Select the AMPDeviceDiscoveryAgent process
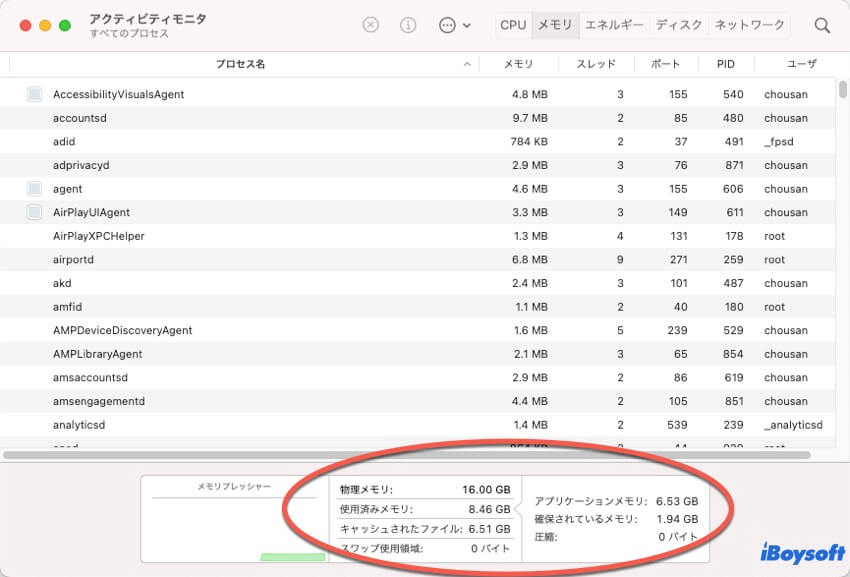The width and height of the screenshot is (850, 577). (417, 330)
